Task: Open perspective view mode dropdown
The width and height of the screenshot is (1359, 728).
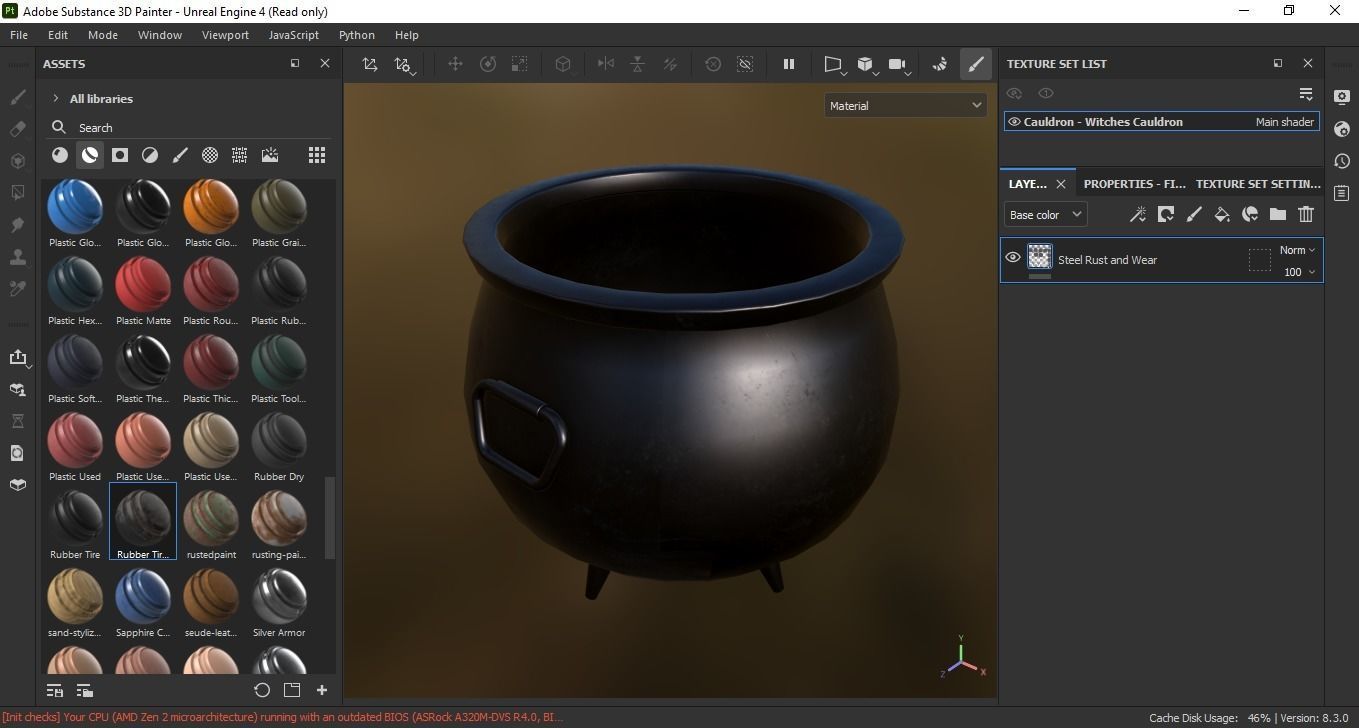Action: coord(835,65)
